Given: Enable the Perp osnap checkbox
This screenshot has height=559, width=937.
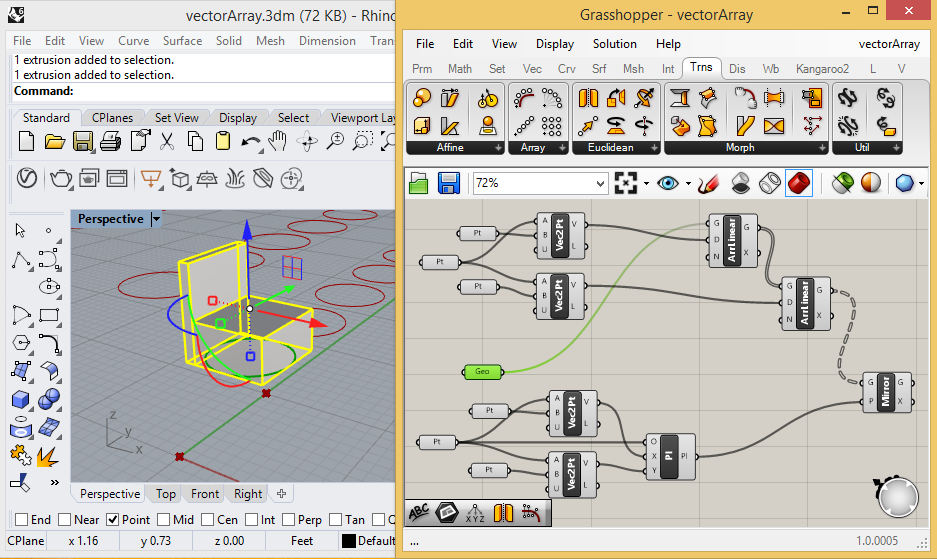Looking at the screenshot, I should click(x=289, y=520).
